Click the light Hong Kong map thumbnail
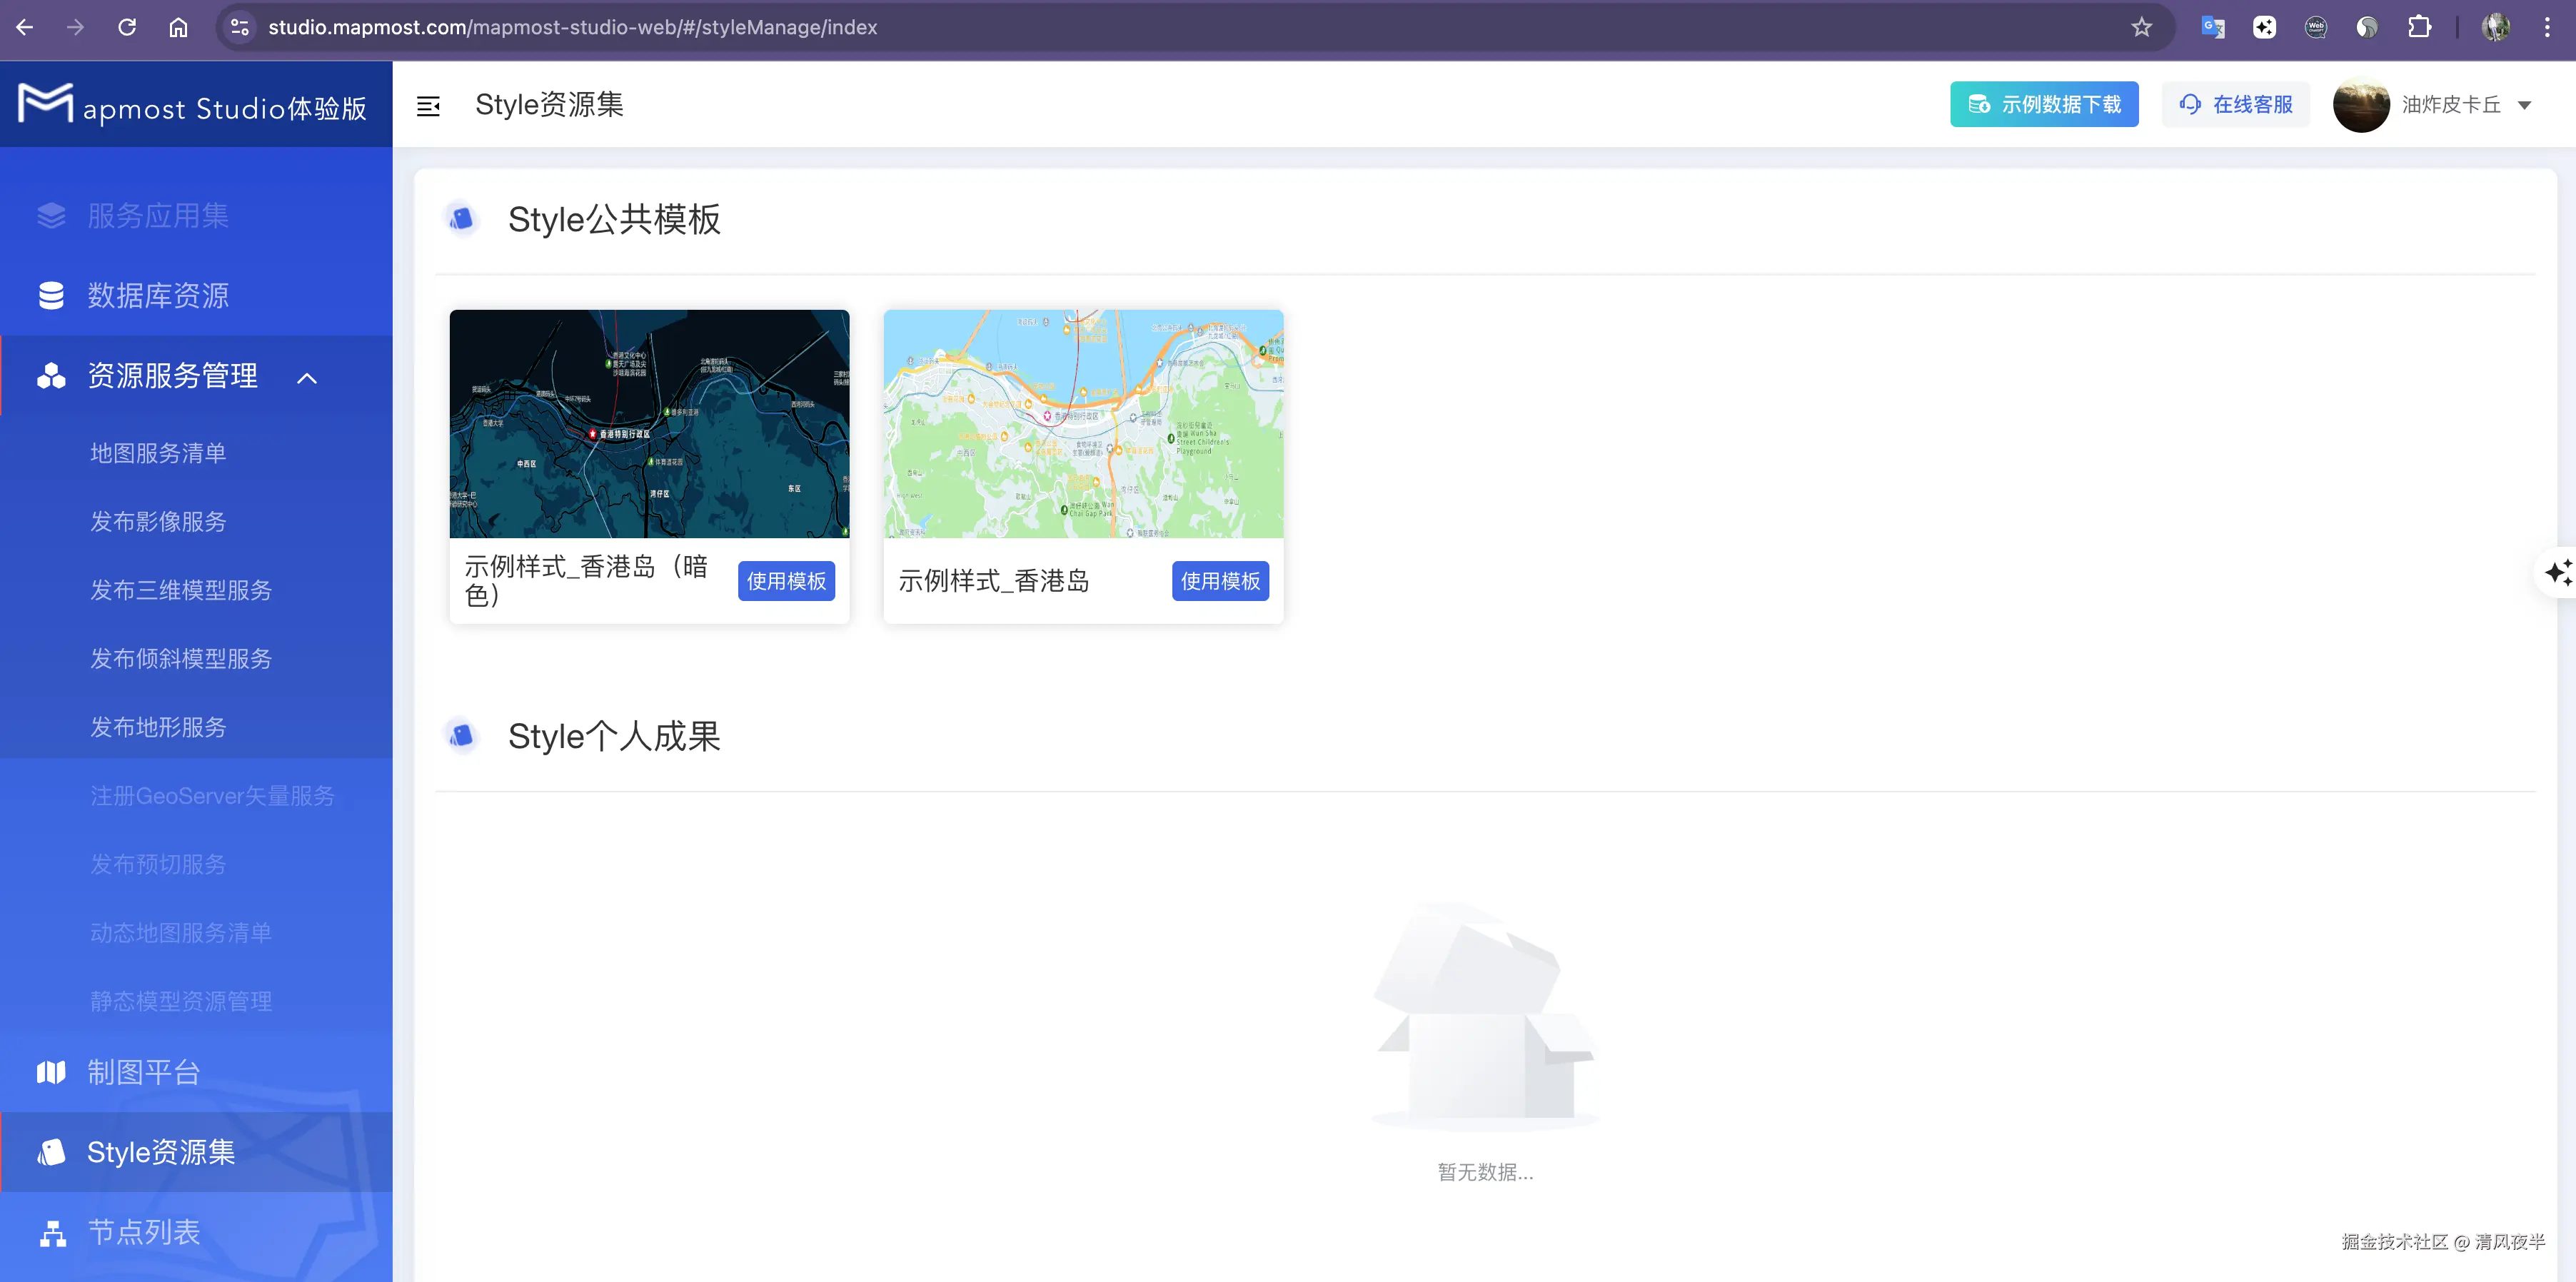The image size is (2576, 1282). (x=1083, y=424)
